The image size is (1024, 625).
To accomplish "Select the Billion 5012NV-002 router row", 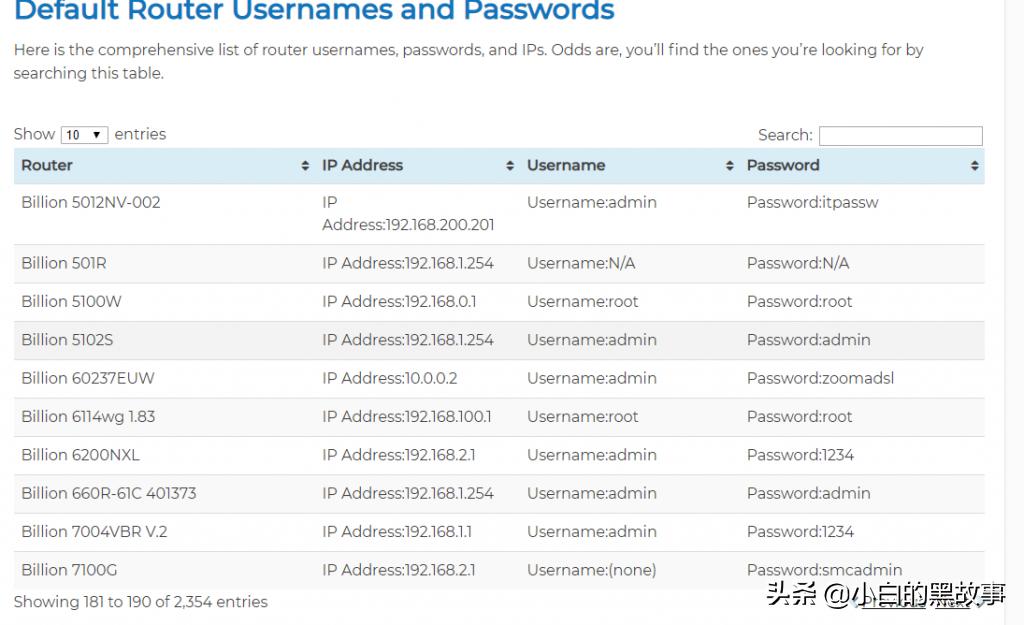I will (91, 202).
